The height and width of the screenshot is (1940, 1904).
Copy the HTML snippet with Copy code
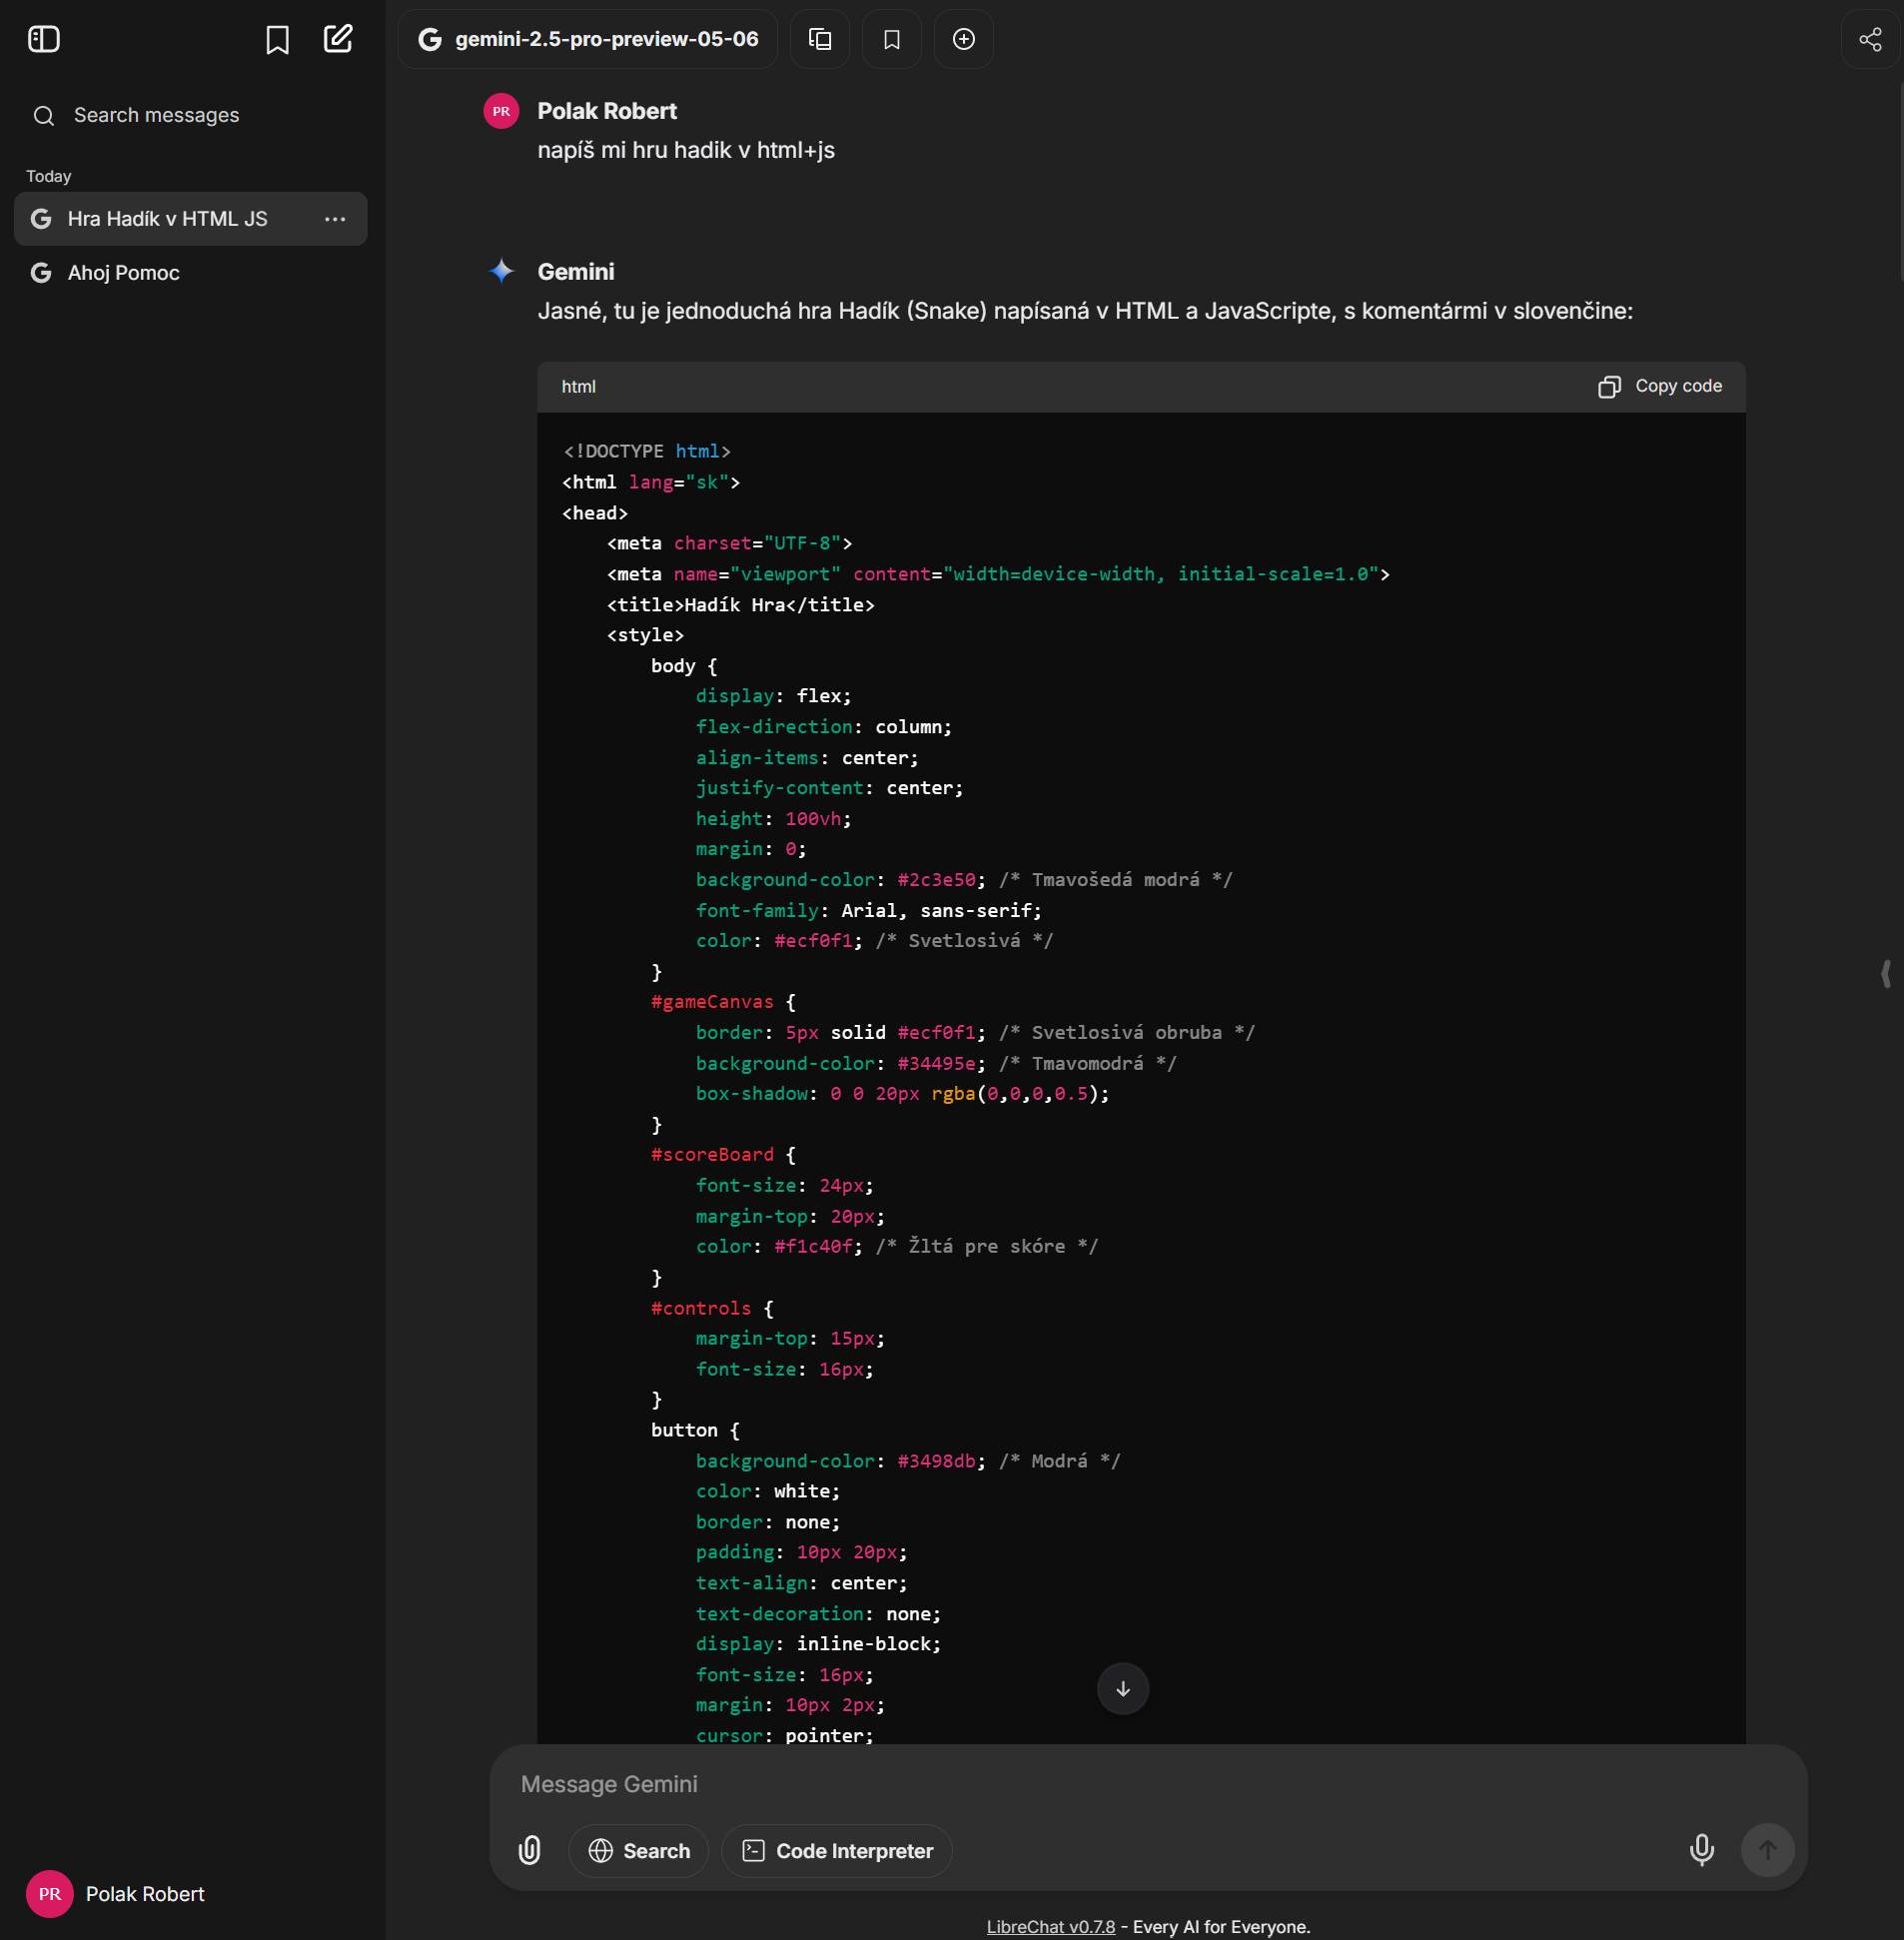pyautogui.click(x=1659, y=386)
